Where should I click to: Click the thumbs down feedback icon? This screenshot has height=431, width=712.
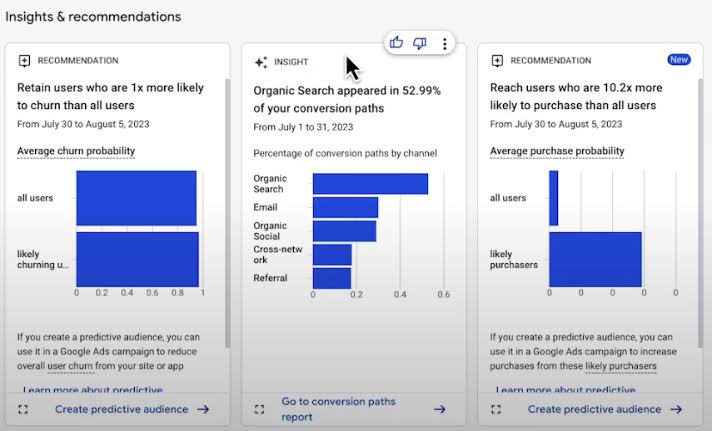(420, 43)
